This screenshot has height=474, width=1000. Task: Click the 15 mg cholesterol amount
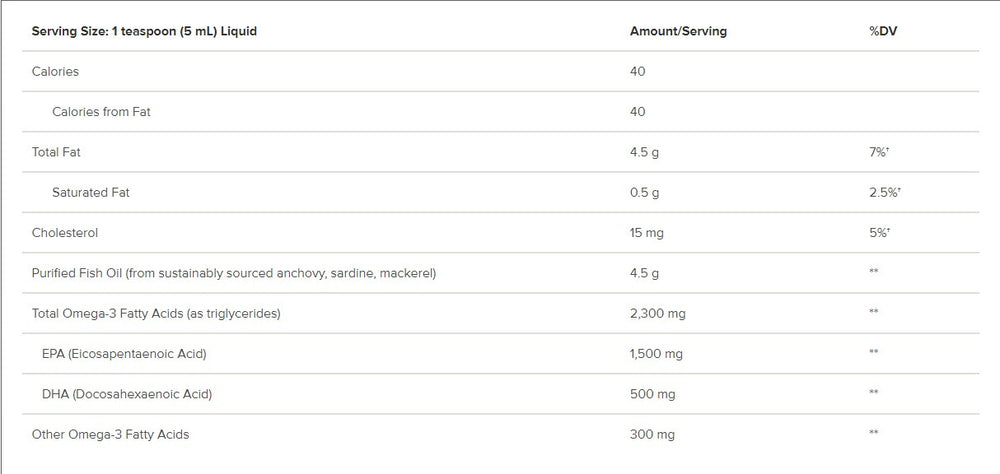coord(646,233)
